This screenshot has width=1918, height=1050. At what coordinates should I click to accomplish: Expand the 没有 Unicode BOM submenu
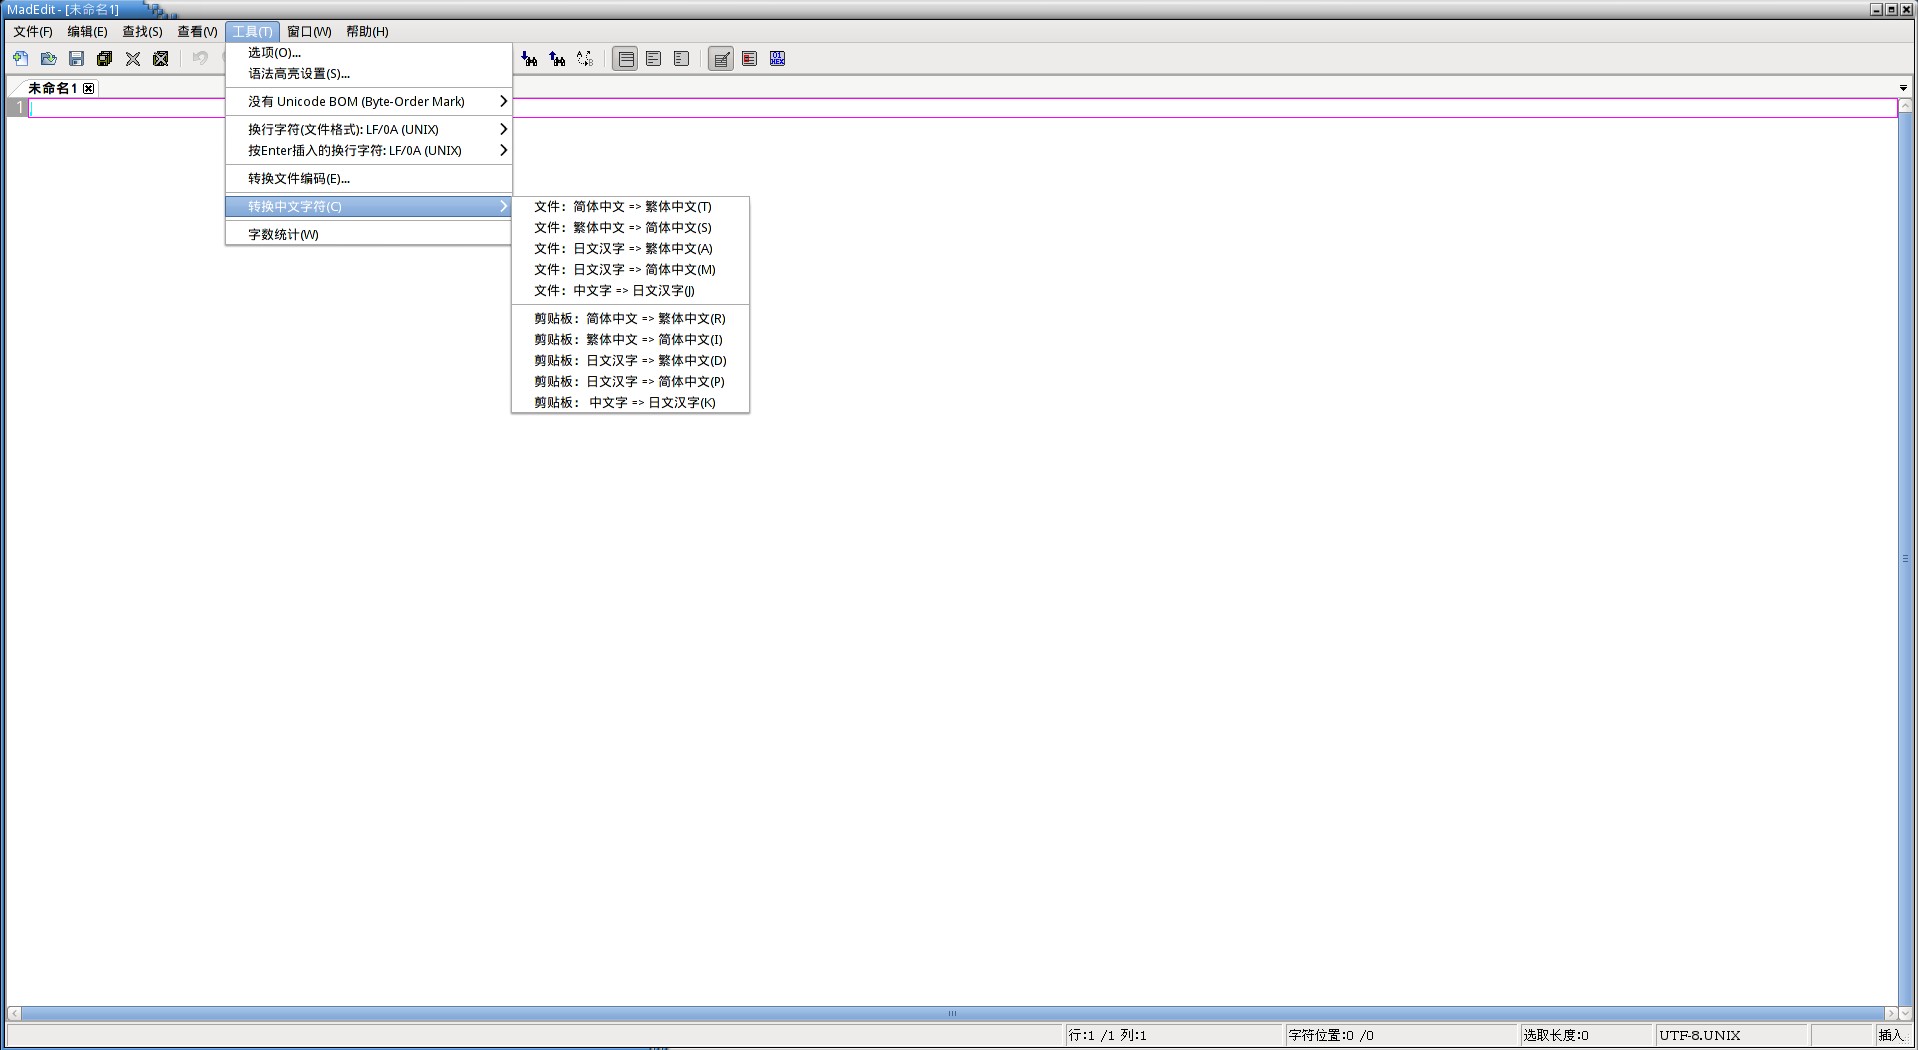369,102
